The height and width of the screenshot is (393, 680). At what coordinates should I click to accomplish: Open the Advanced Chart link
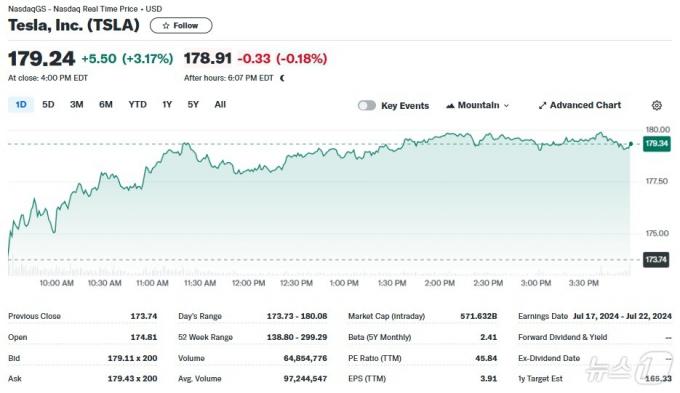click(580, 105)
